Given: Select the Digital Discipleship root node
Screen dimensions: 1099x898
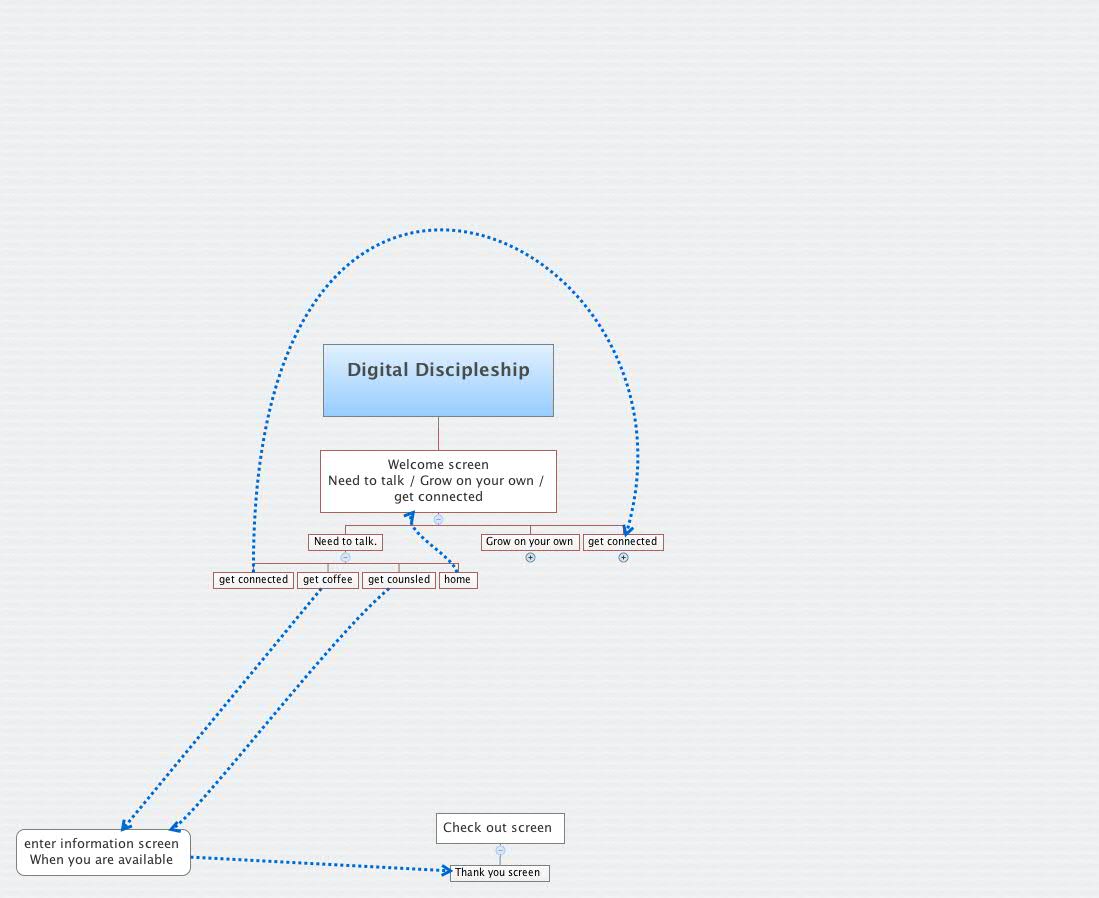Looking at the screenshot, I should click(x=438, y=380).
